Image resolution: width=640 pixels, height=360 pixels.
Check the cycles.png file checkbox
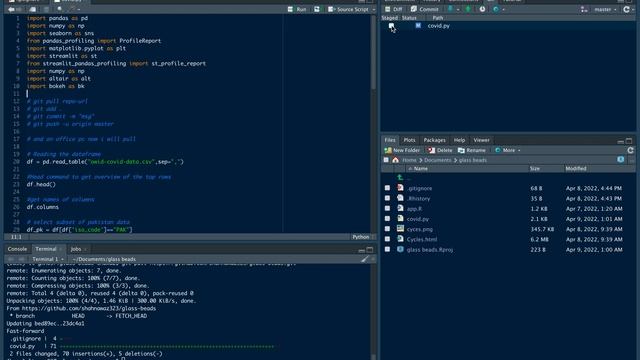pos(387,229)
